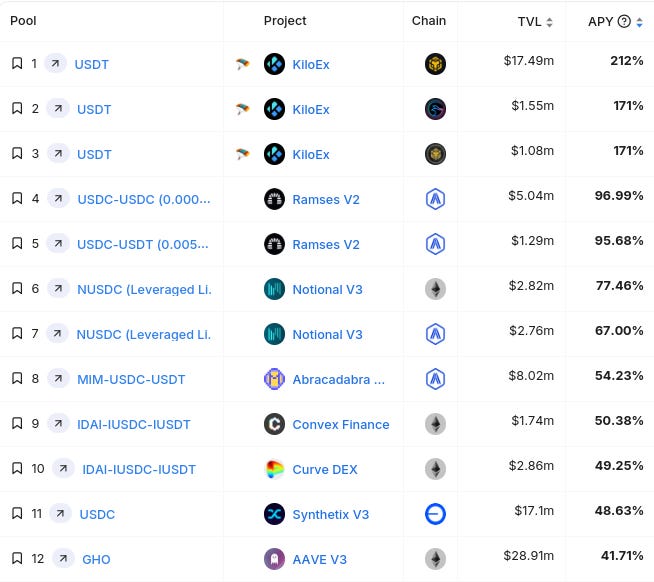
Task: Open external link arrow for GHO row
Action: coord(63,558)
